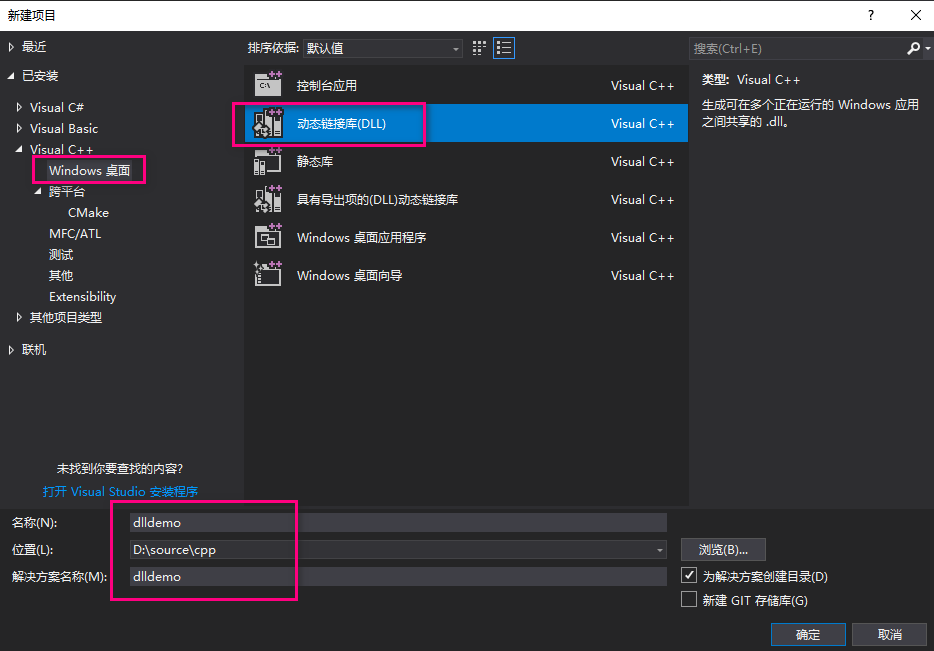Enable 'New GIT repository' (新建 GIT 存储库) checkbox
The height and width of the screenshot is (651, 934).
click(689, 599)
